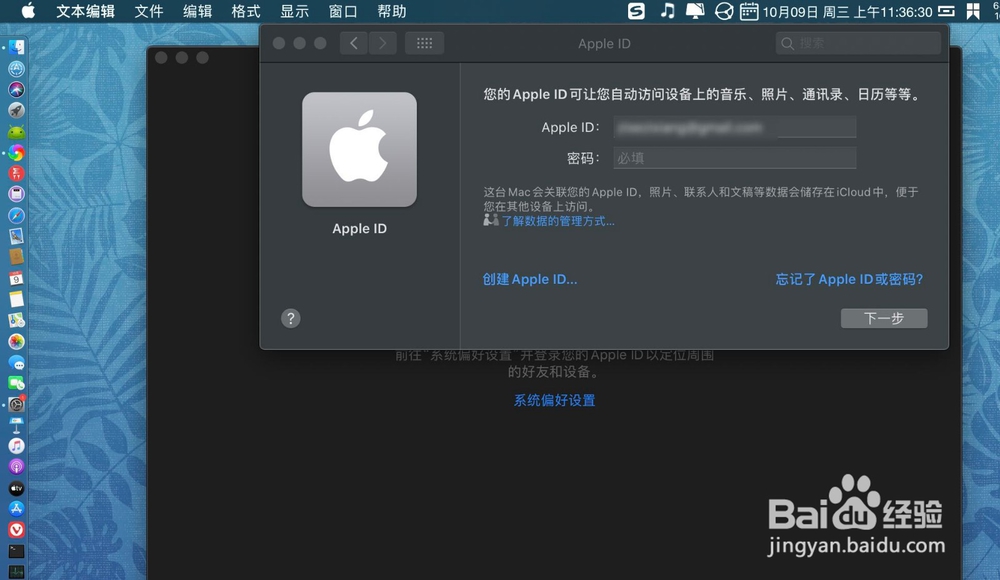Click the 密码 password input field
1000x580 pixels.
pyautogui.click(x=734, y=157)
